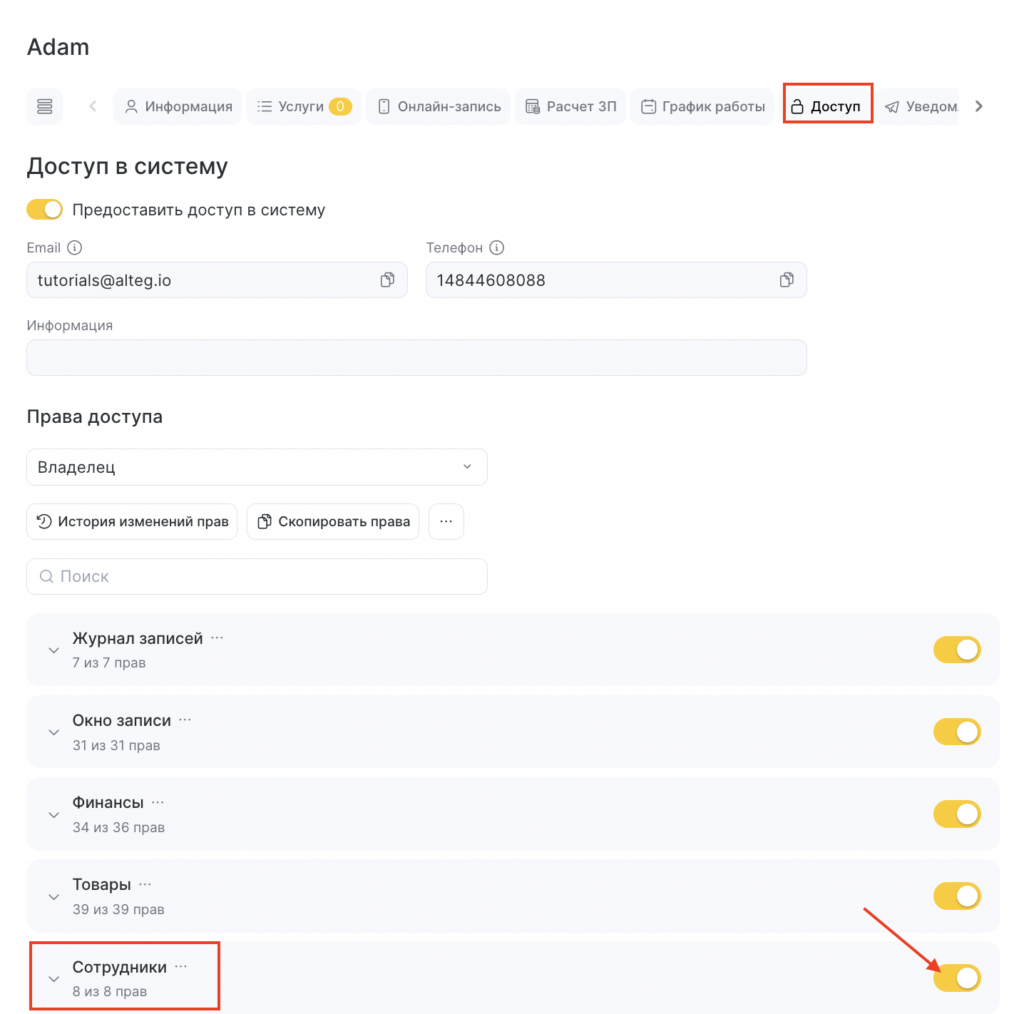The image size is (1024, 1014).
Task: Disable the Журнал записей permissions toggle
Action: pos(957,650)
